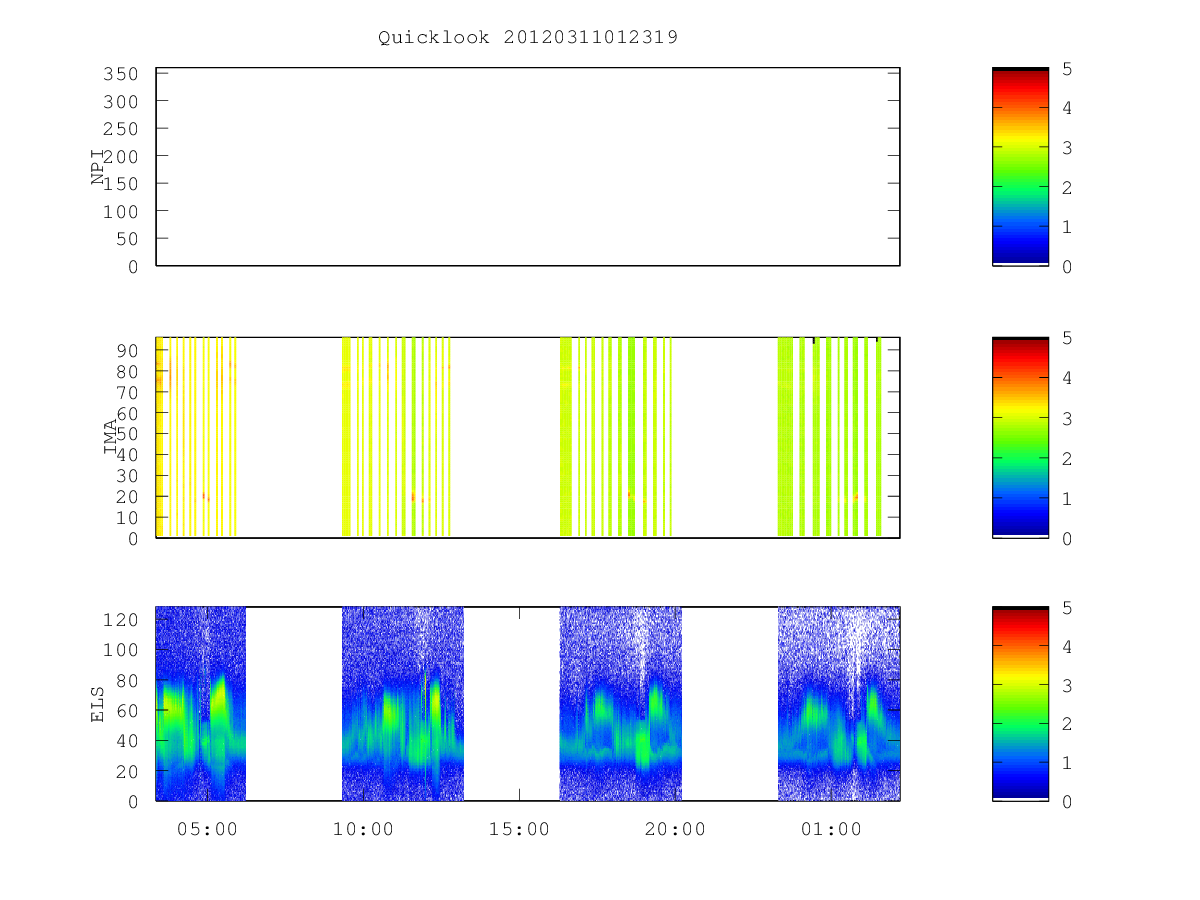
Task: Click the 90 tick on IMA axis
Action: pos(127,350)
